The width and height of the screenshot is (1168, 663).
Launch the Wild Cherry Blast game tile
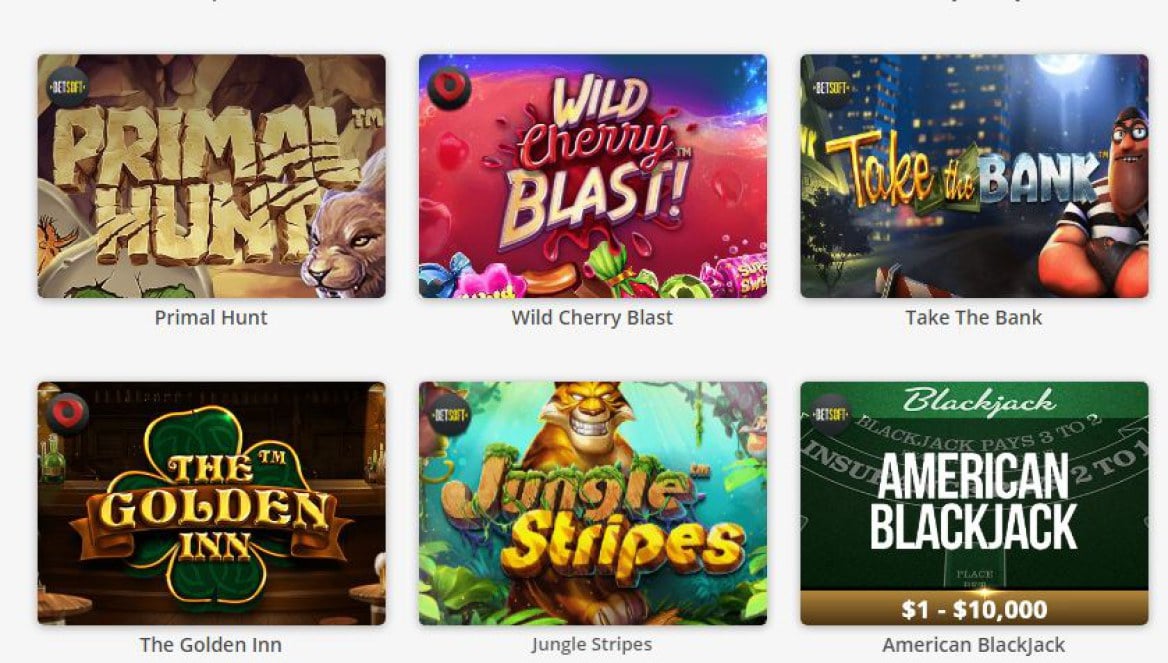point(593,176)
